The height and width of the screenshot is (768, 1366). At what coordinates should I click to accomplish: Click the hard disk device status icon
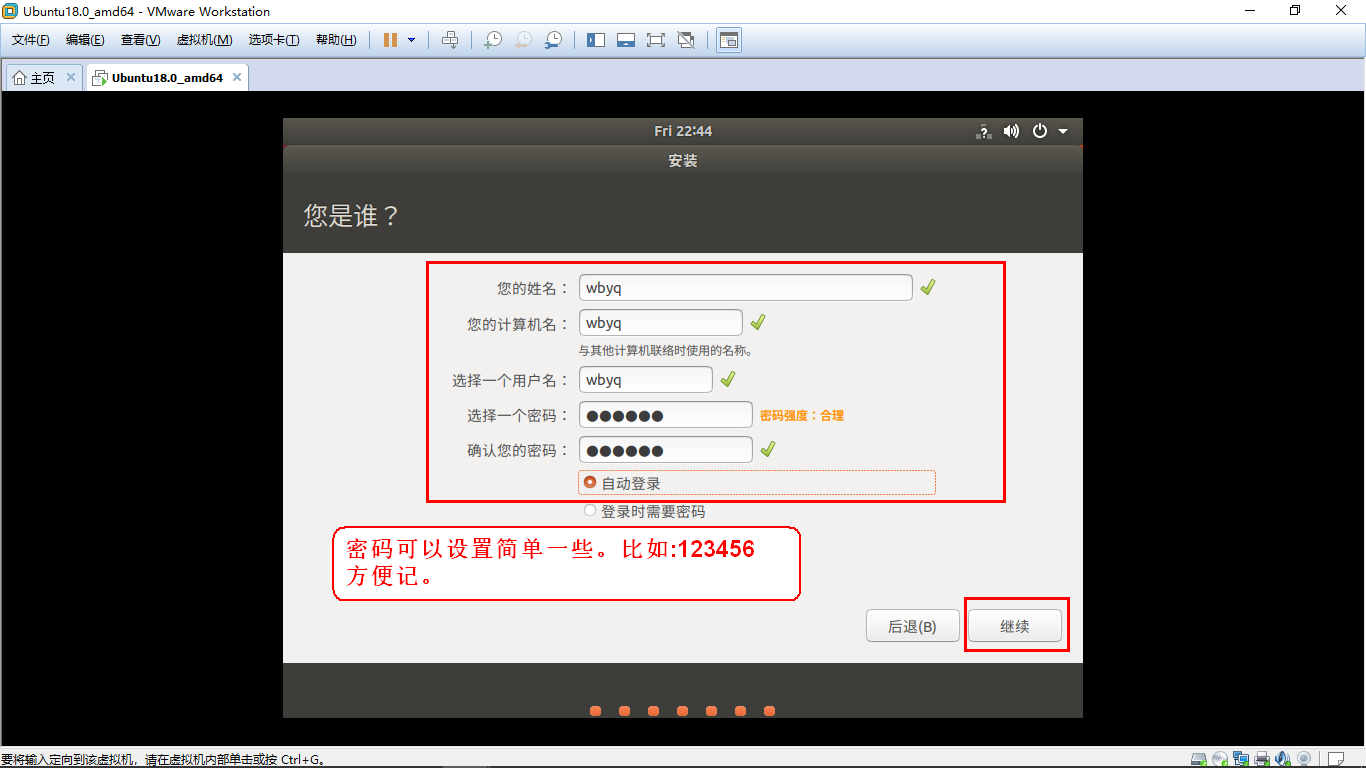point(1199,759)
